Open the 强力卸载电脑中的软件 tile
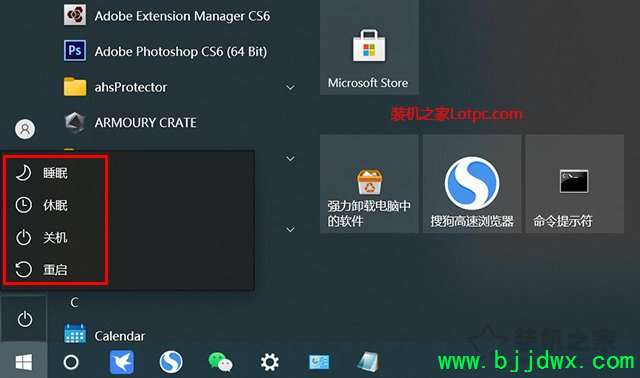Viewport: 640px width, 378px height. [x=369, y=184]
